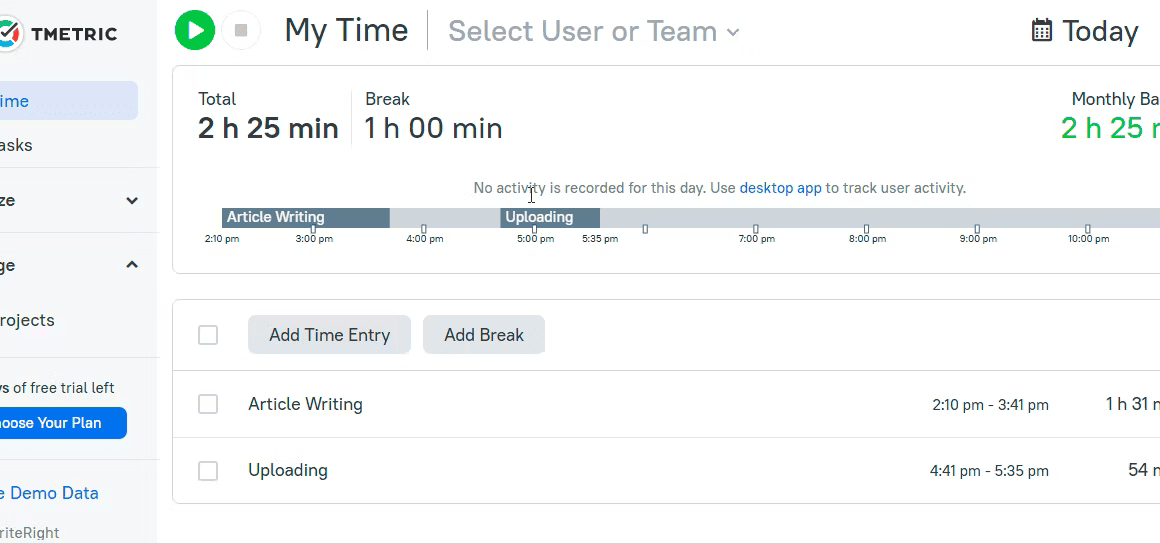Viewport: 1160px width, 543px height.
Task: Select the Uploading bar on timeline
Action: click(550, 217)
